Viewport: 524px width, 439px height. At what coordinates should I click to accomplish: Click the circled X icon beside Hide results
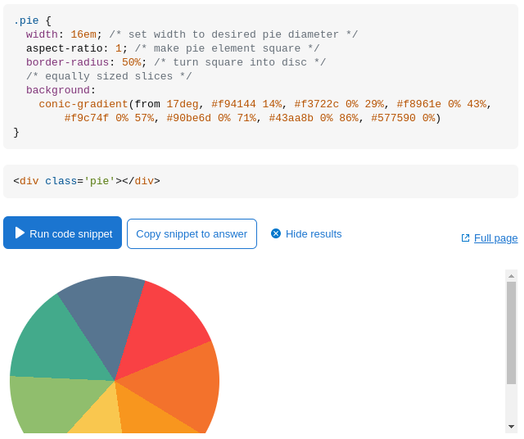[x=276, y=234]
